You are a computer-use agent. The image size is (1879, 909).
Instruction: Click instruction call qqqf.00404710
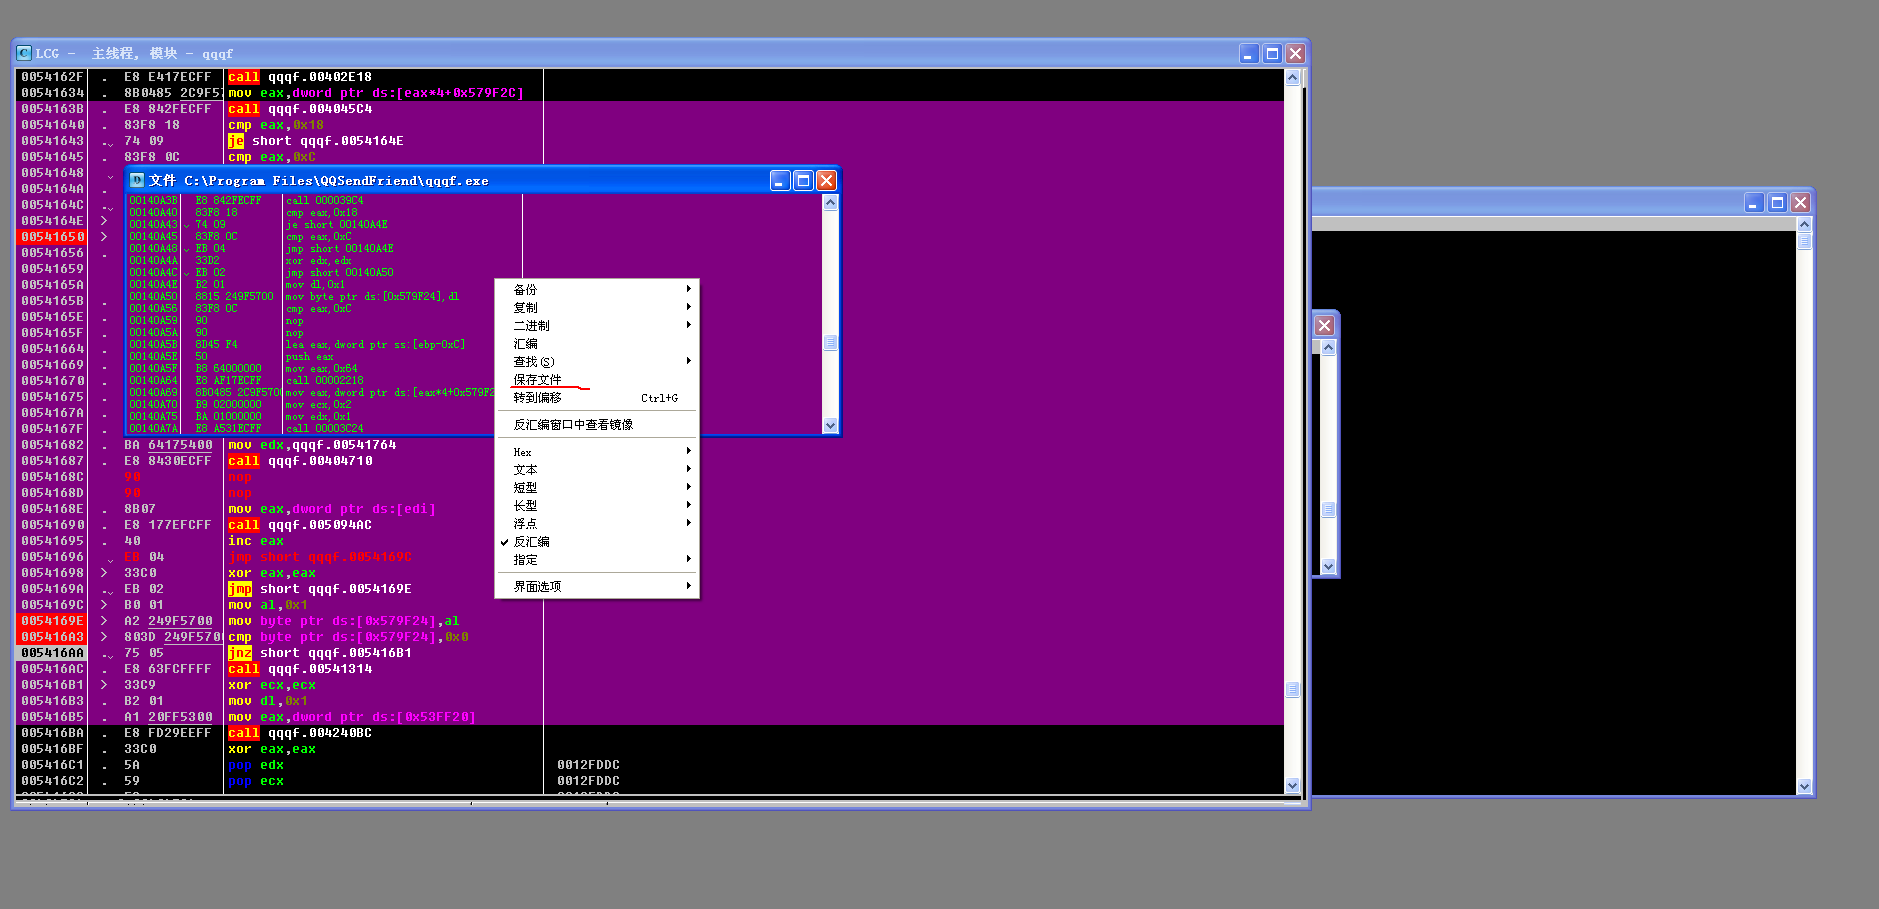coord(300,461)
